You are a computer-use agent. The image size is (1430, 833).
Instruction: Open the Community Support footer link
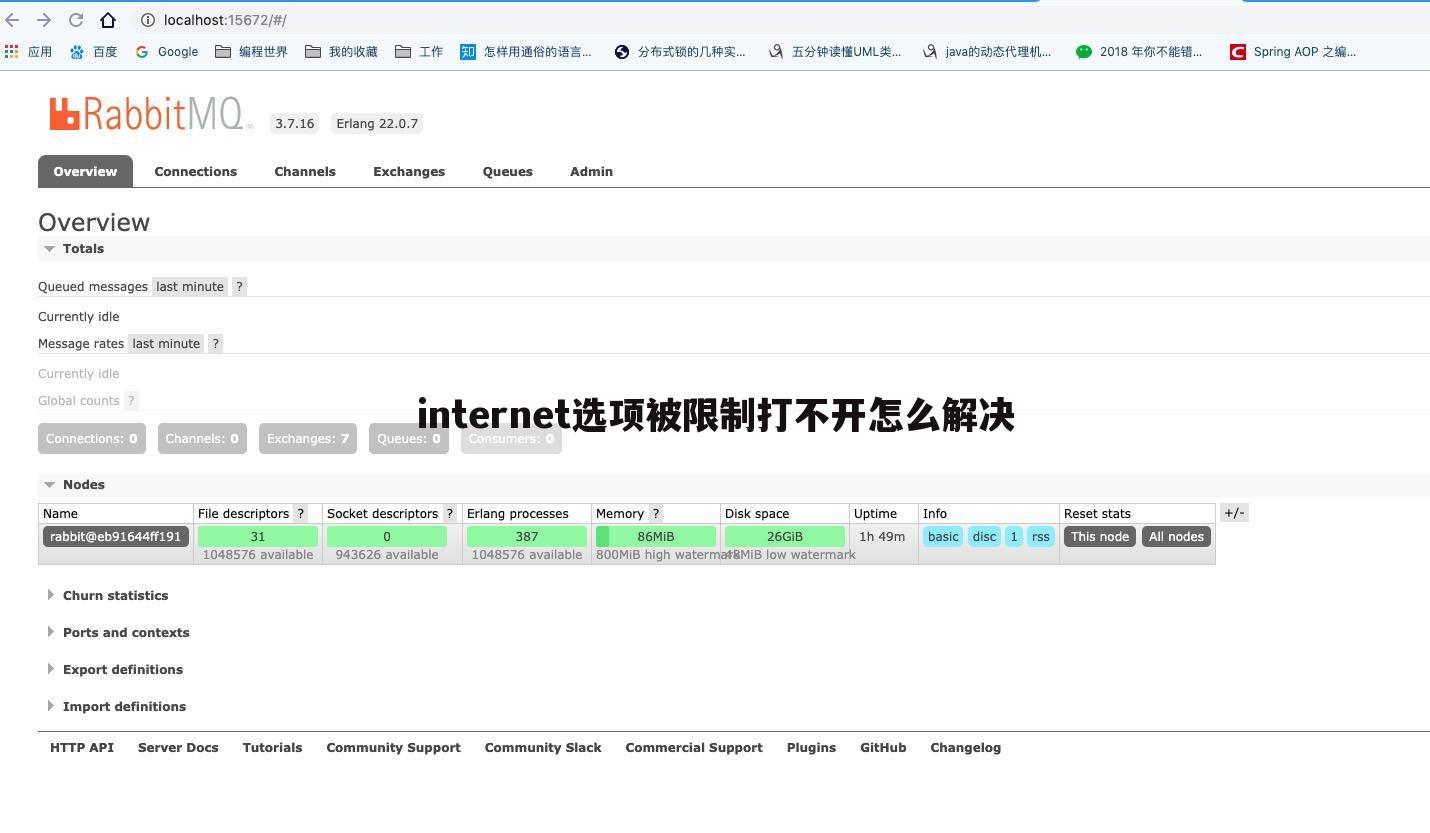pos(394,748)
